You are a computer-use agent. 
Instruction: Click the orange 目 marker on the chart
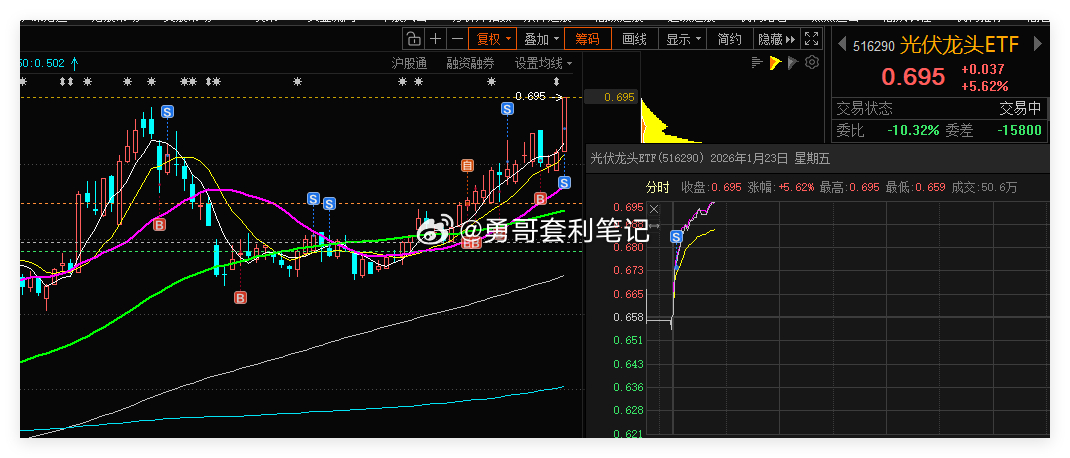[467, 165]
